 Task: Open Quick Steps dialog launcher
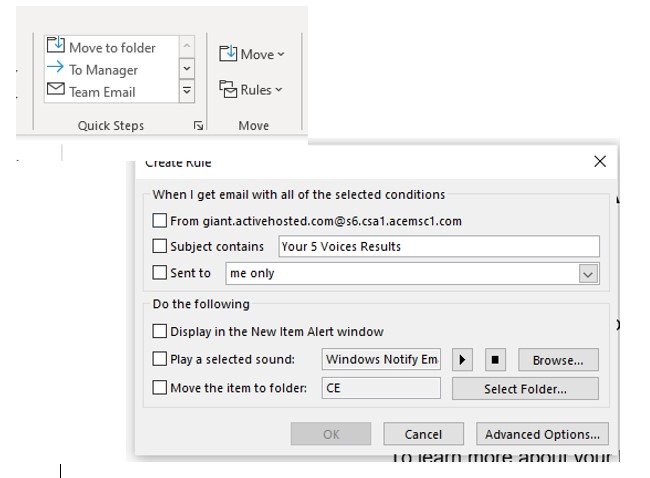pyautogui.click(x=198, y=126)
